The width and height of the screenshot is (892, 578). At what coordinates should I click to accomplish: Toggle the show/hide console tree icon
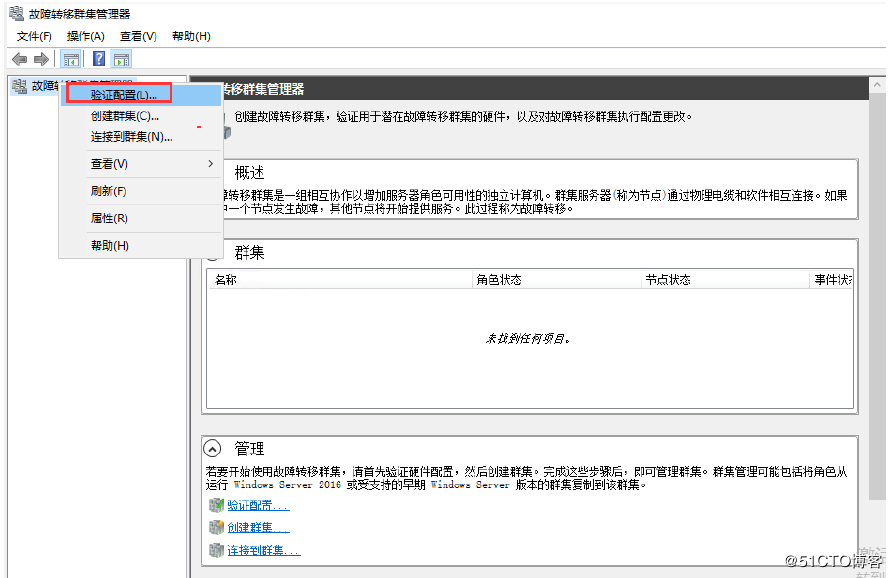click(x=70, y=58)
